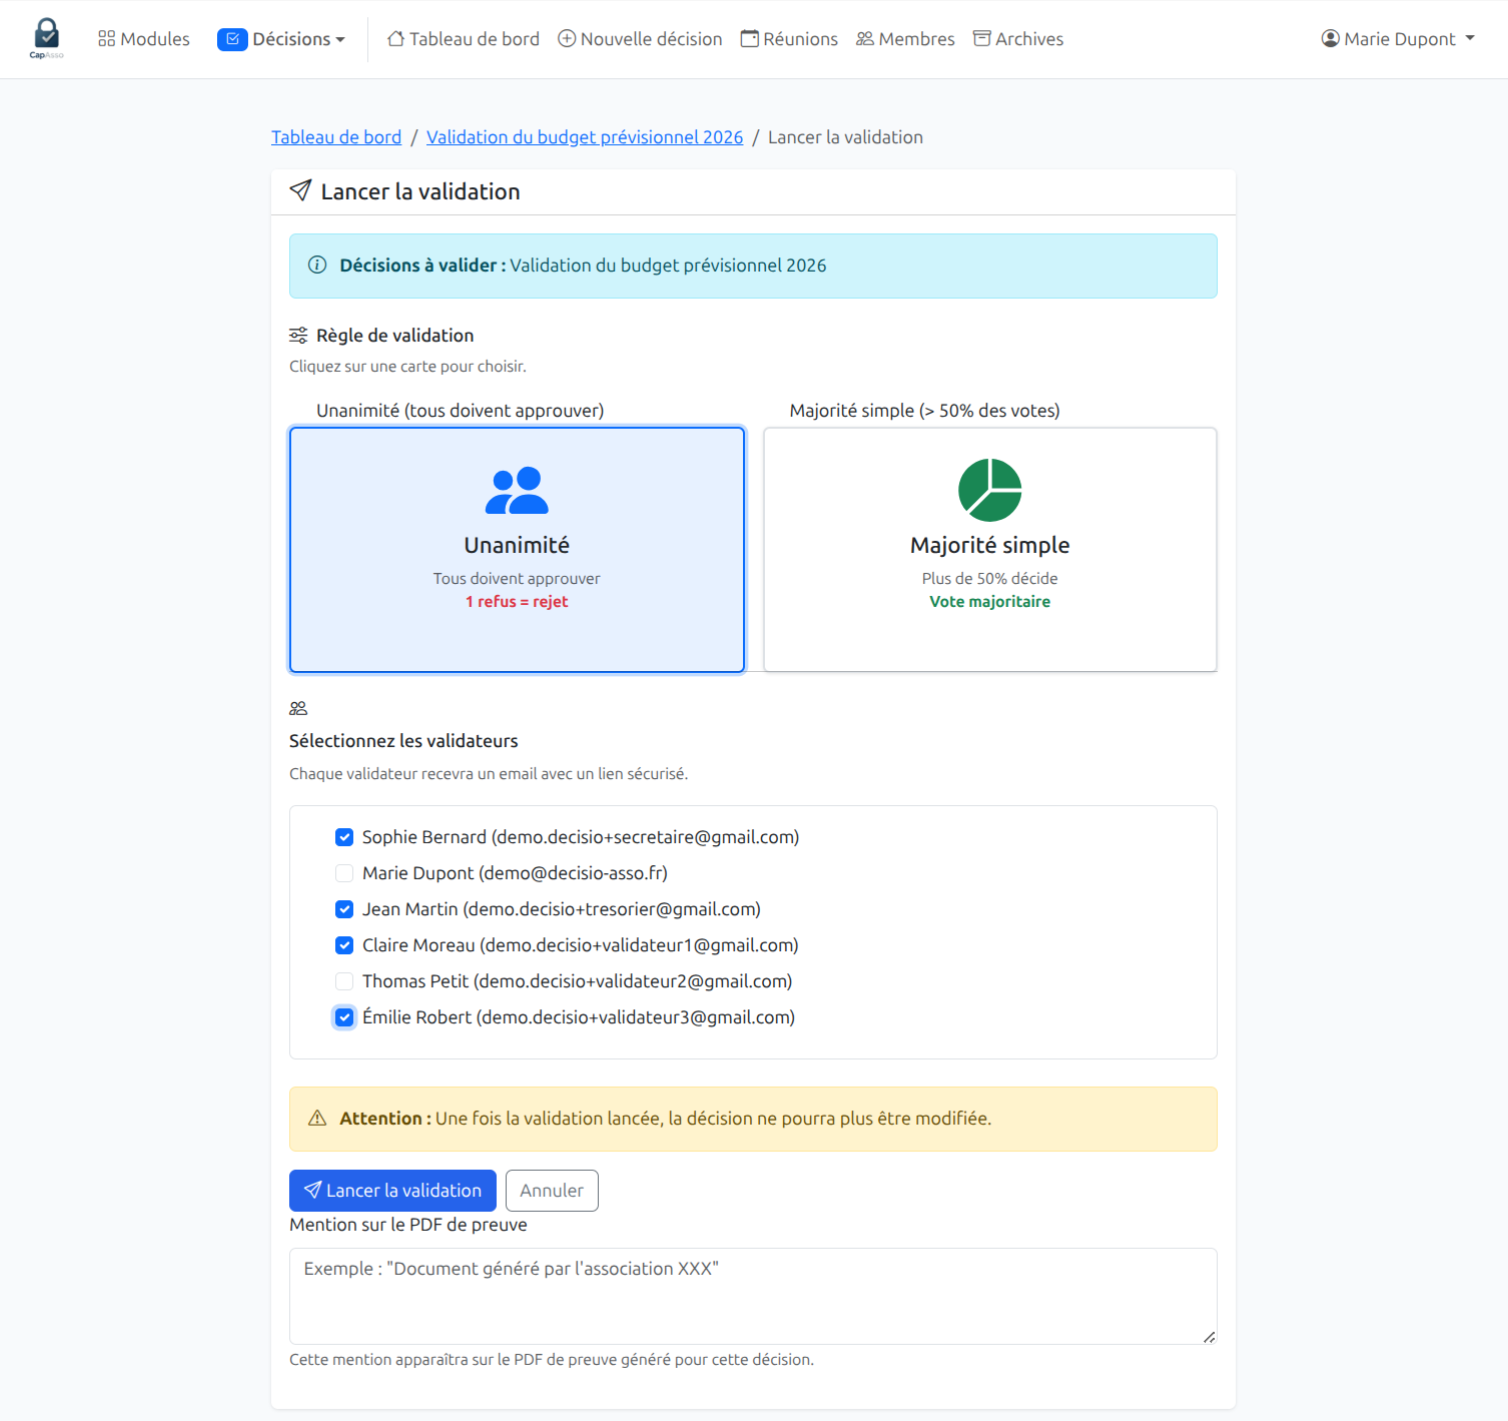This screenshot has height=1421, width=1508.
Task: Select the Majorité simple rule card
Action: pos(989,549)
